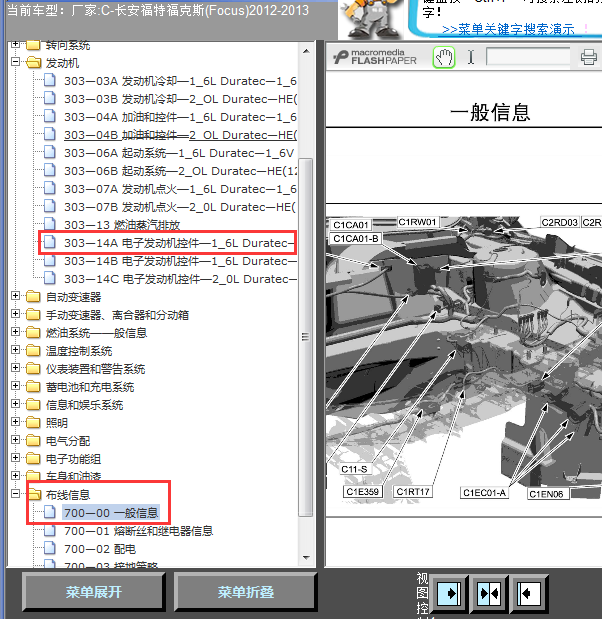This screenshot has width=602, height=619.
Task: Click the 电气分配 folder icon
Action: click(34, 440)
